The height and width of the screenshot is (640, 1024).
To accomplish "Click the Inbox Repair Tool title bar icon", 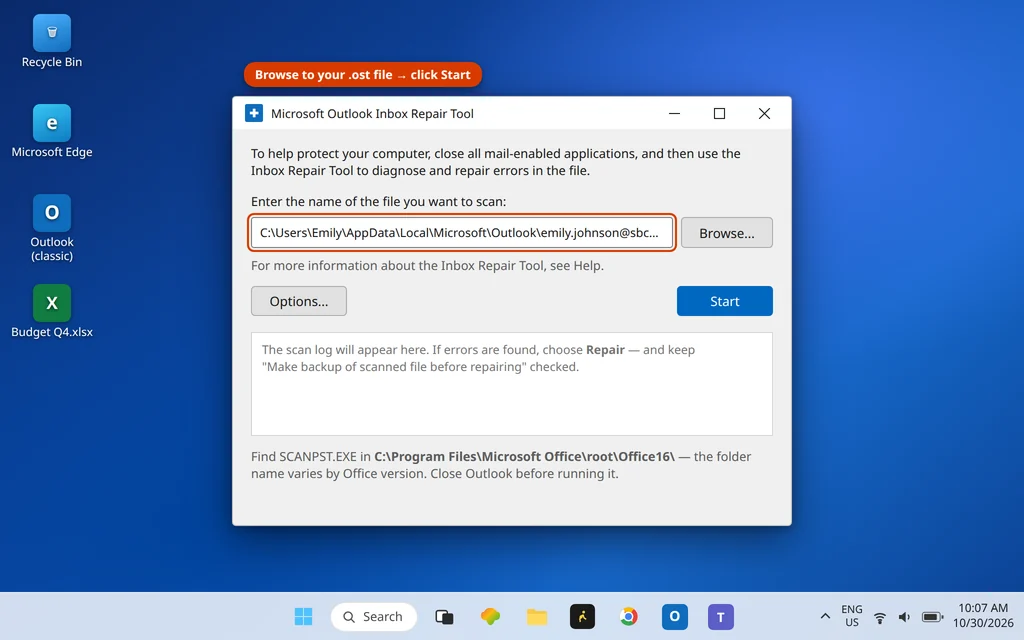I will [x=254, y=113].
